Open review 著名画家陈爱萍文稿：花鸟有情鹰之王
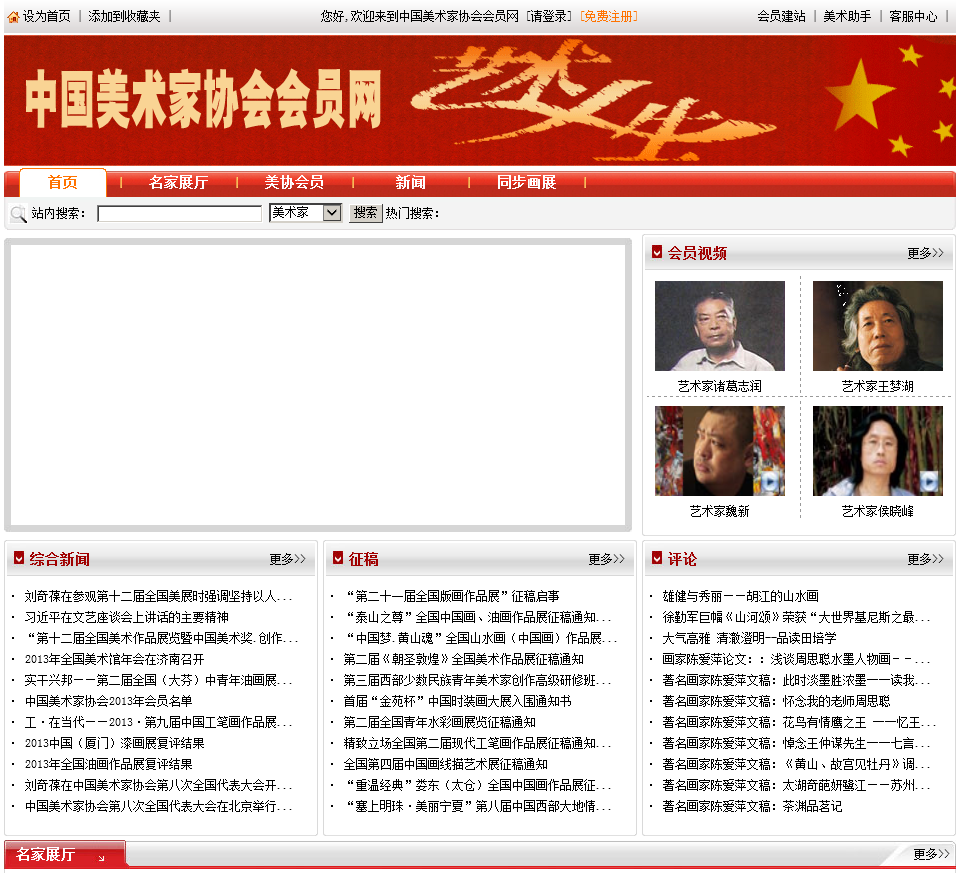This screenshot has height=873, width=960. pyautogui.click(x=799, y=722)
